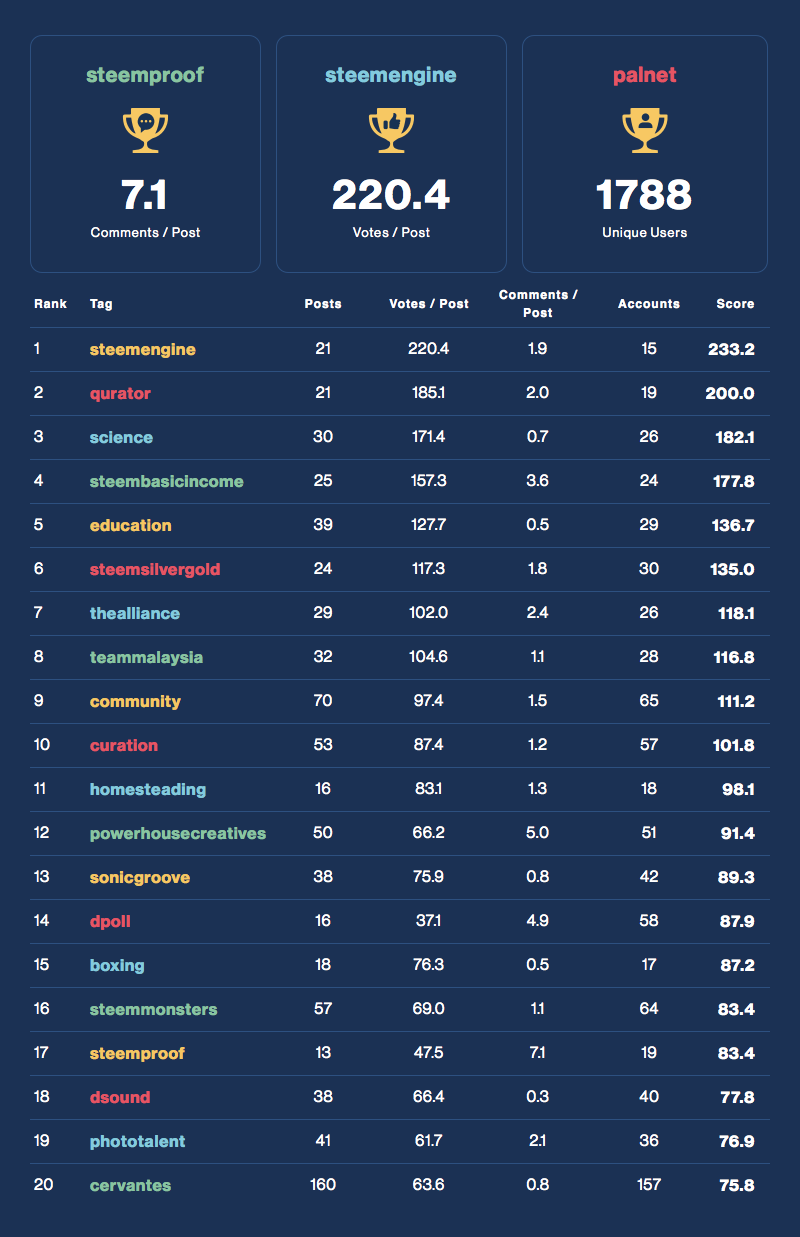Open the steemproof card title
Screen dimensions: 800x1237
click(x=145, y=75)
